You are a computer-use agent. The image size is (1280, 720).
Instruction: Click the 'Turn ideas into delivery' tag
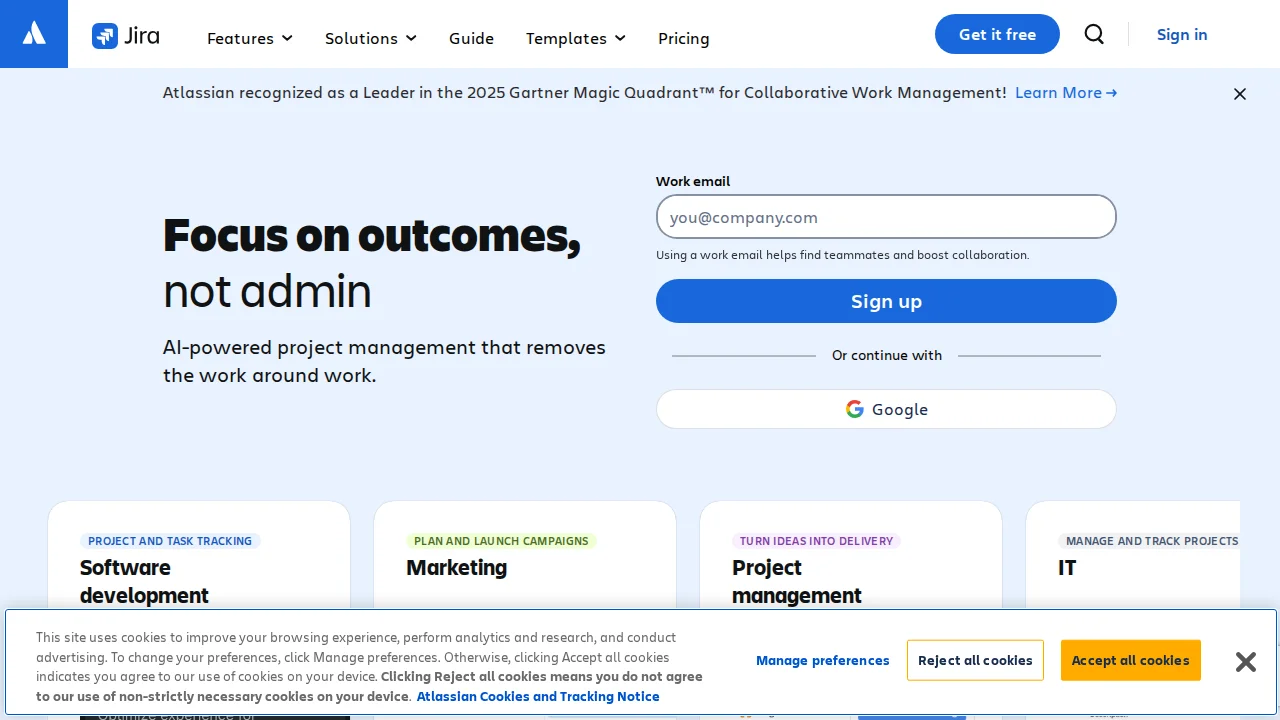[x=816, y=541]
